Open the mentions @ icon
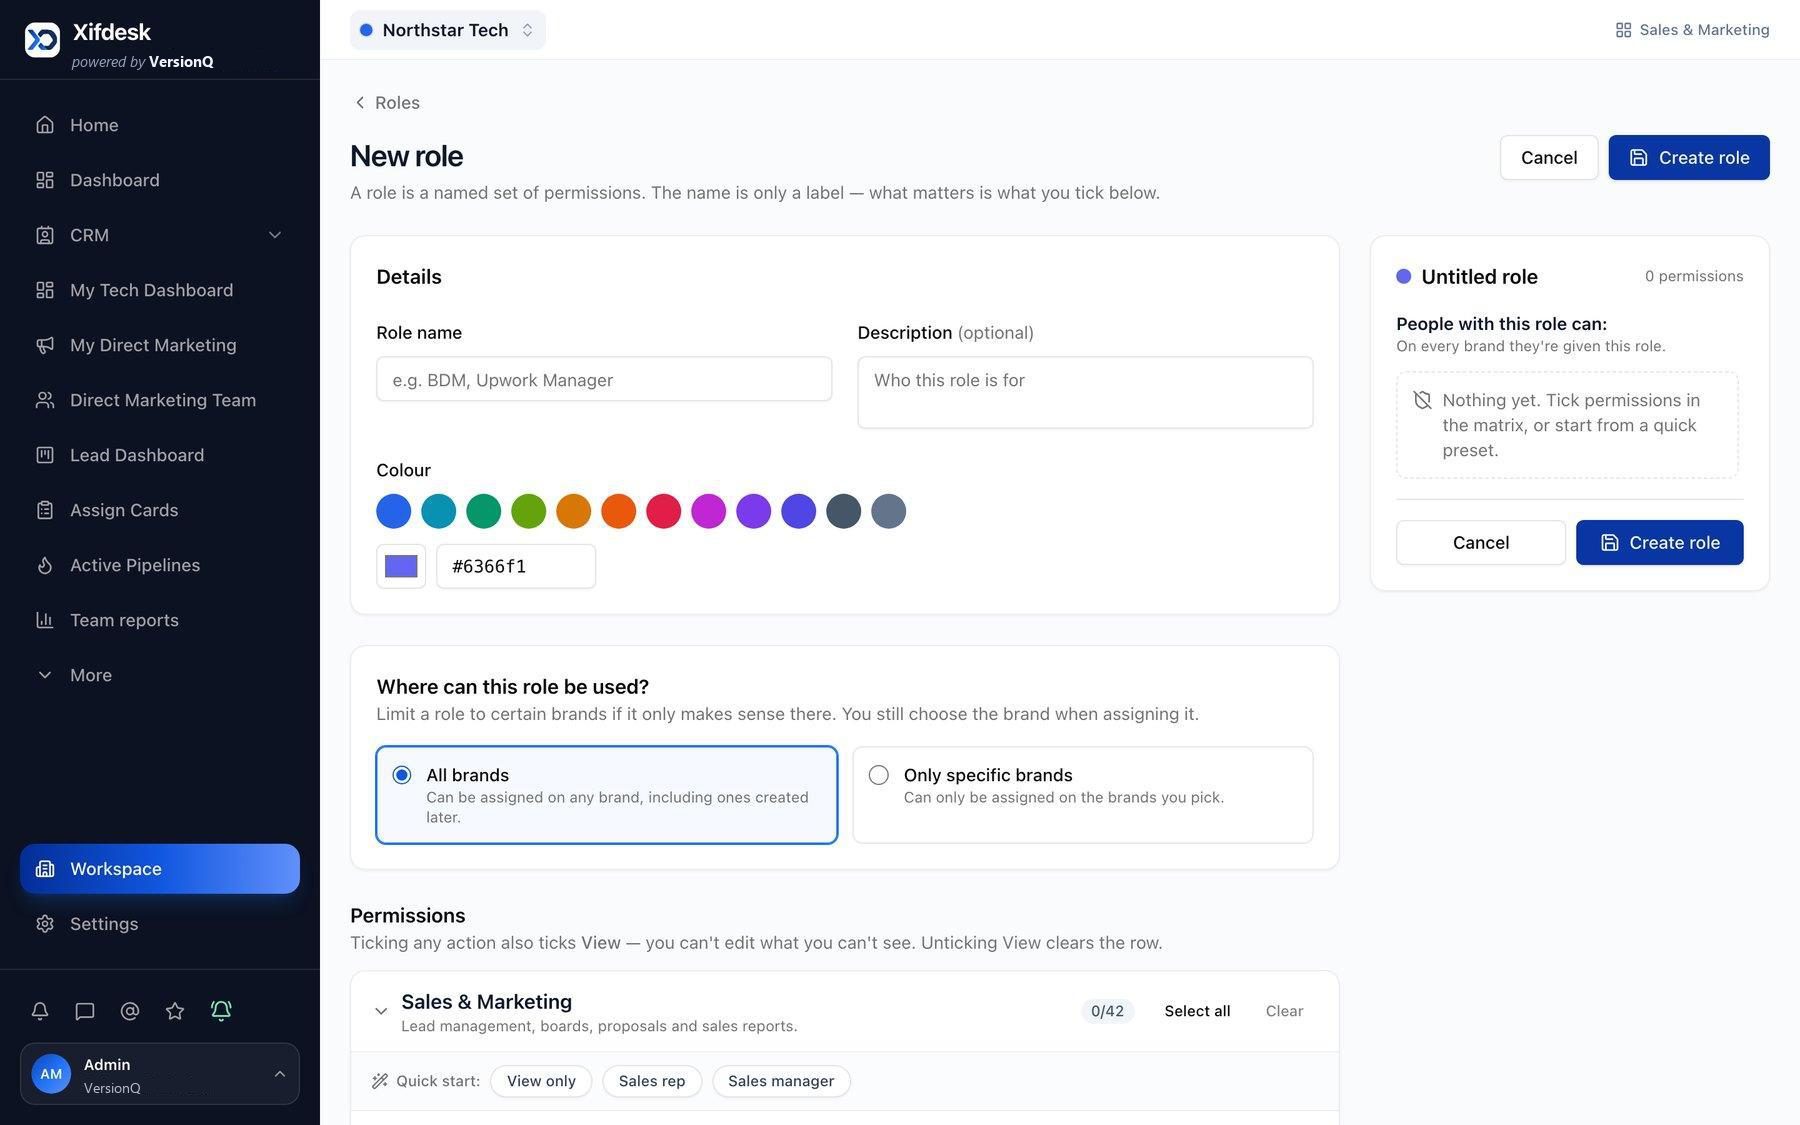This screenshot has width=1800, height=1125. click(x=130, y=1011)
